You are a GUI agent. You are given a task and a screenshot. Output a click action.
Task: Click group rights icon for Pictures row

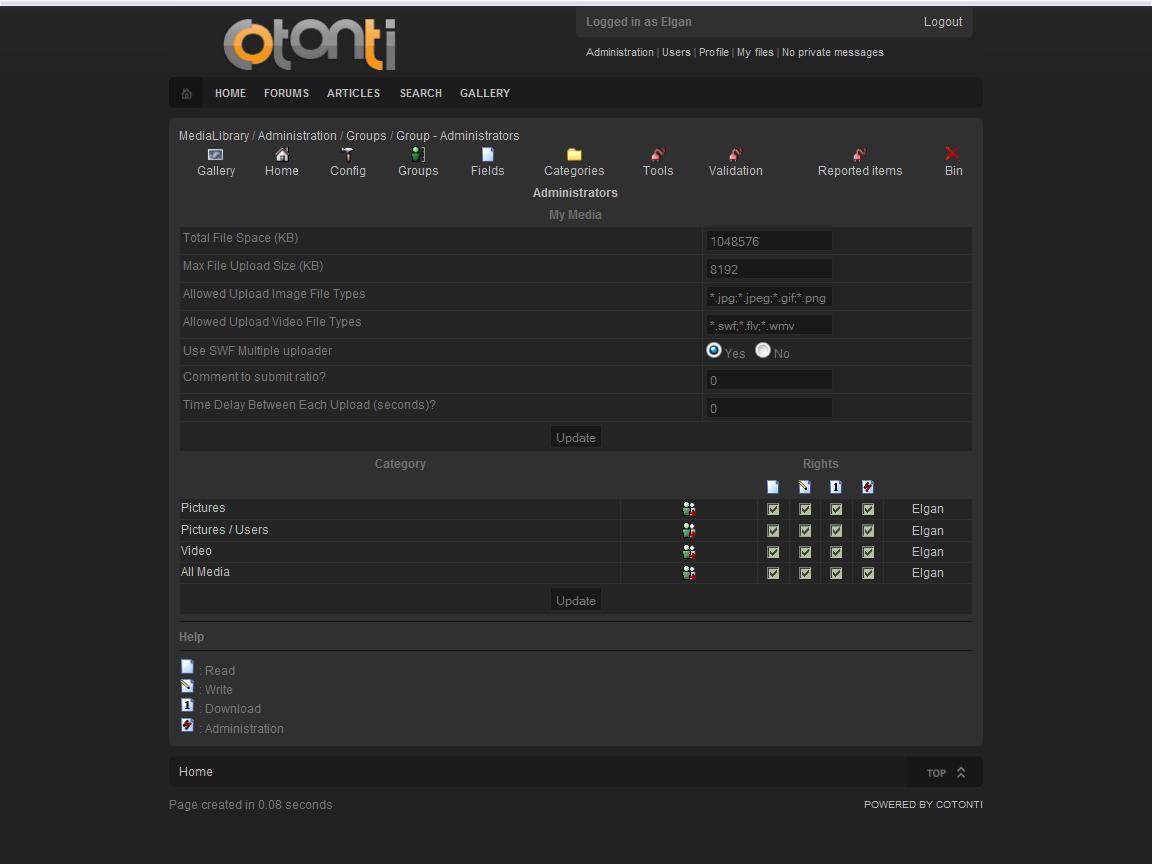pos(689,509)
